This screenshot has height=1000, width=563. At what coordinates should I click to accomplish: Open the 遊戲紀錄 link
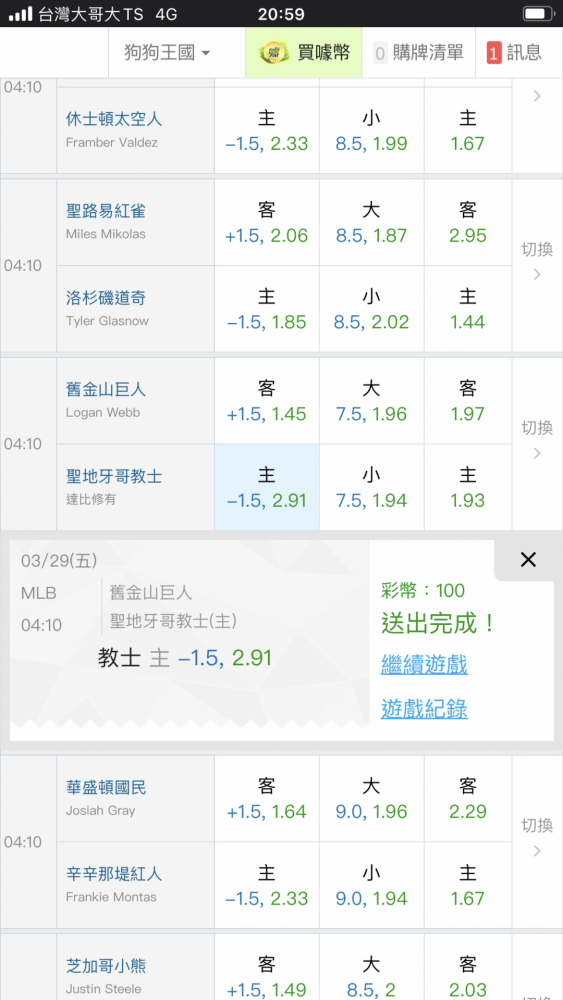(424, 709)
